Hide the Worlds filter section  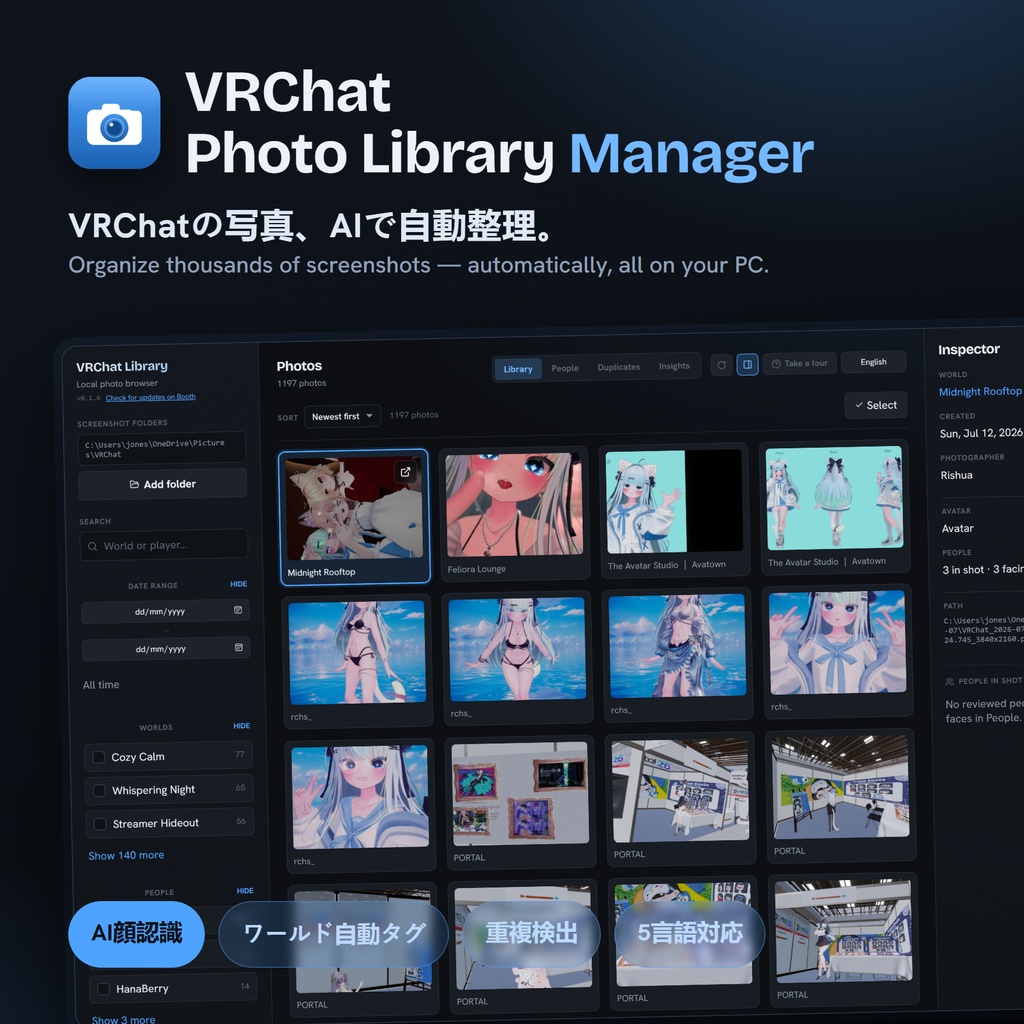point(242,726)
